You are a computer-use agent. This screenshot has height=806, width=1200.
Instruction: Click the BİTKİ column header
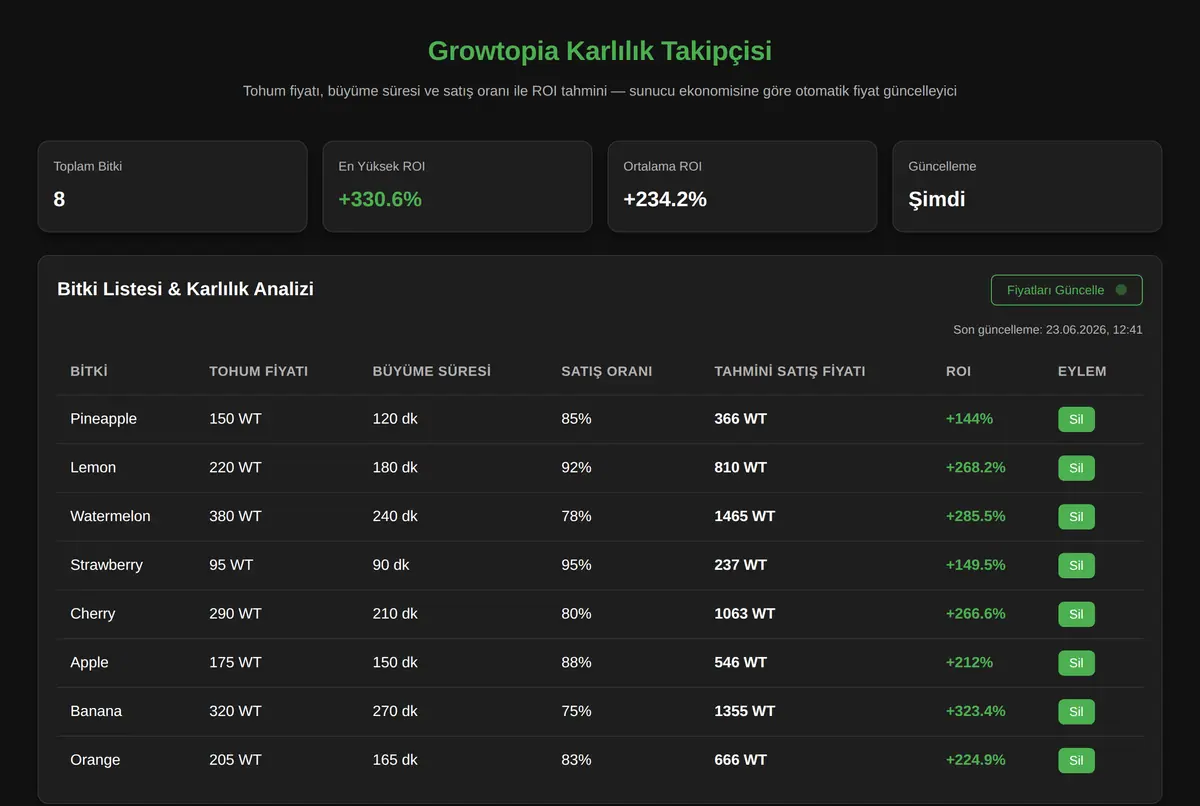pos(88,371)
